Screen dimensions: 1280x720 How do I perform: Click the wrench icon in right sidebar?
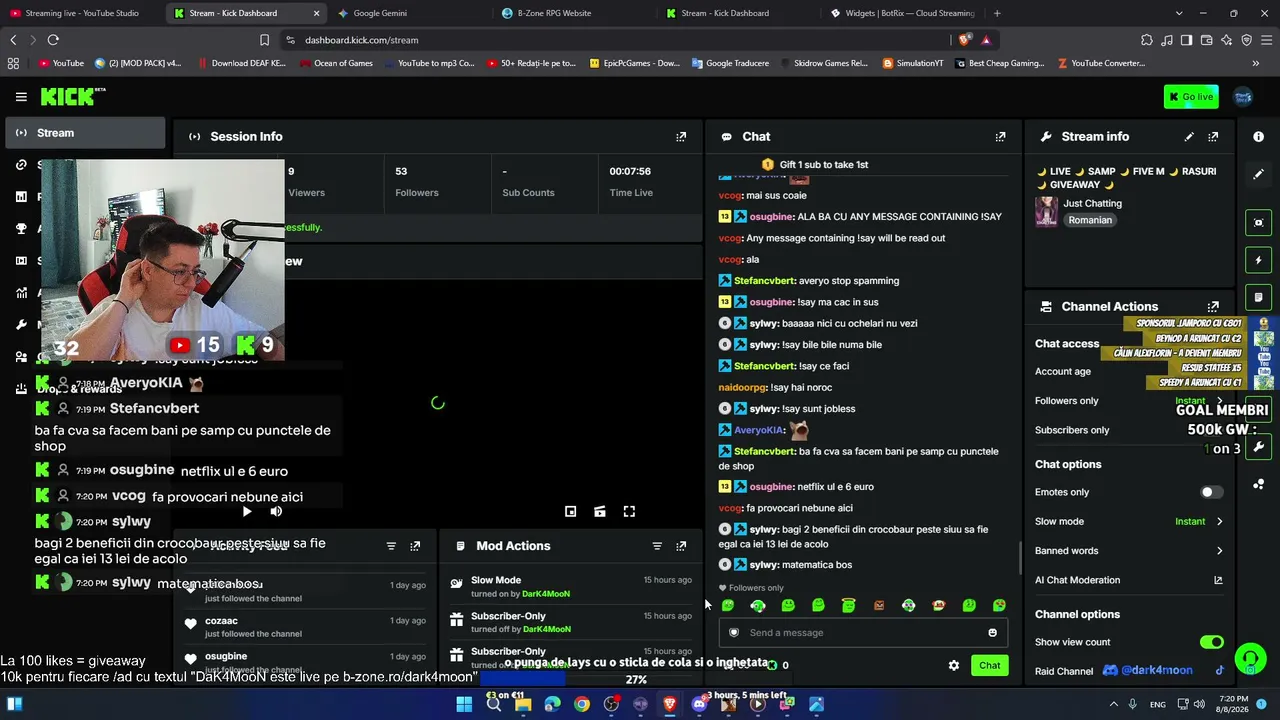1258,446
